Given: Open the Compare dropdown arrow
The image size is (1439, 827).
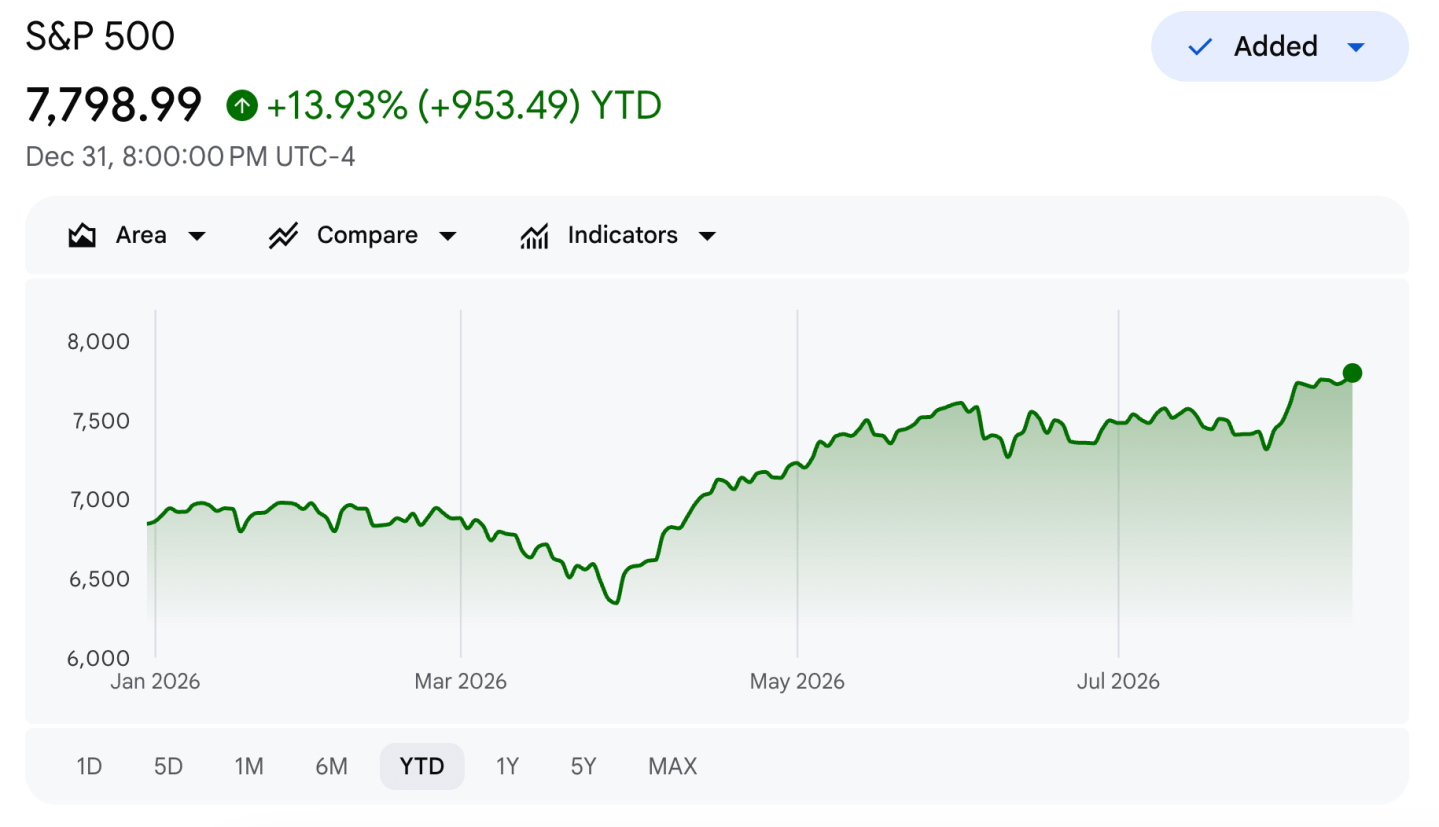Looking at the screenshot, I should [448, 237].
